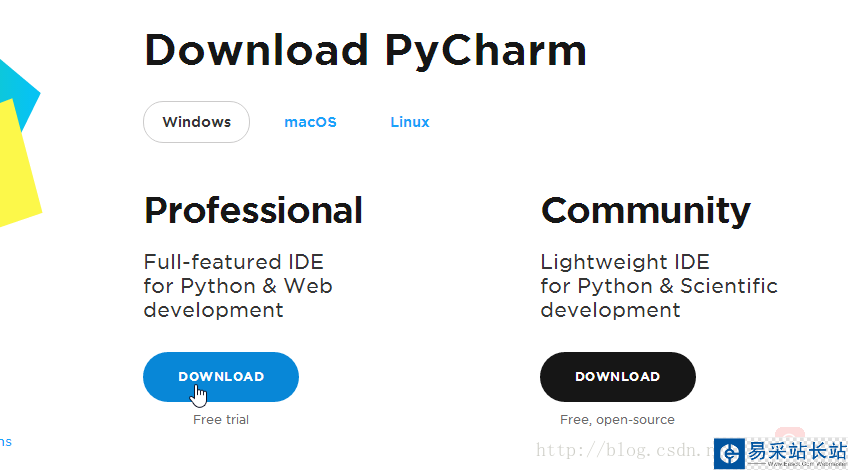Download the Professional edition
The image size is (848, 470).
coord(221,377)
